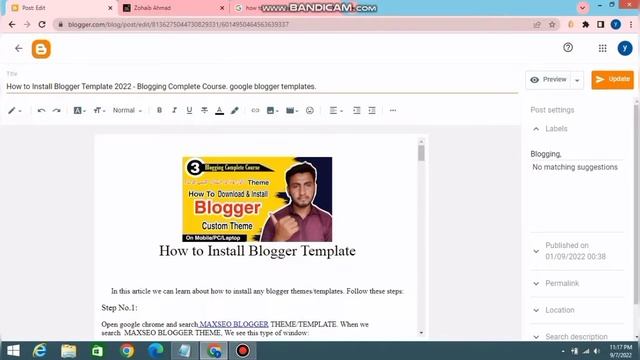Click the editor scrollbar down arrow

pos(421,333)
